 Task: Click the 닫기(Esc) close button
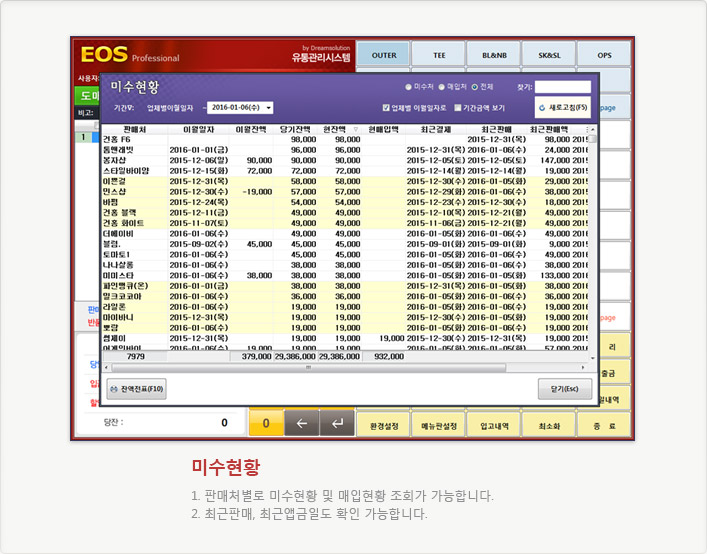565,389
